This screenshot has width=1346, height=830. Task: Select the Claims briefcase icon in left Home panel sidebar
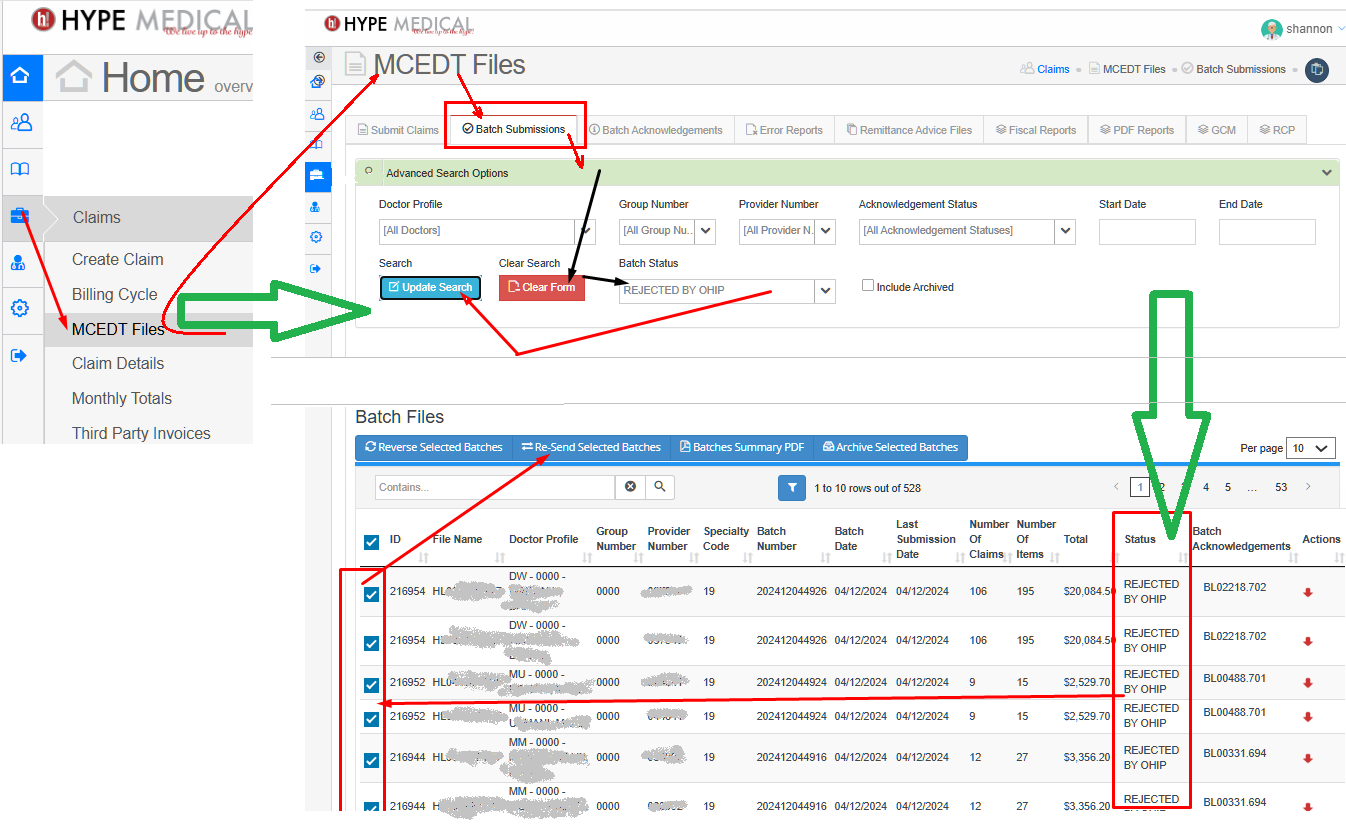coord(19,215)
